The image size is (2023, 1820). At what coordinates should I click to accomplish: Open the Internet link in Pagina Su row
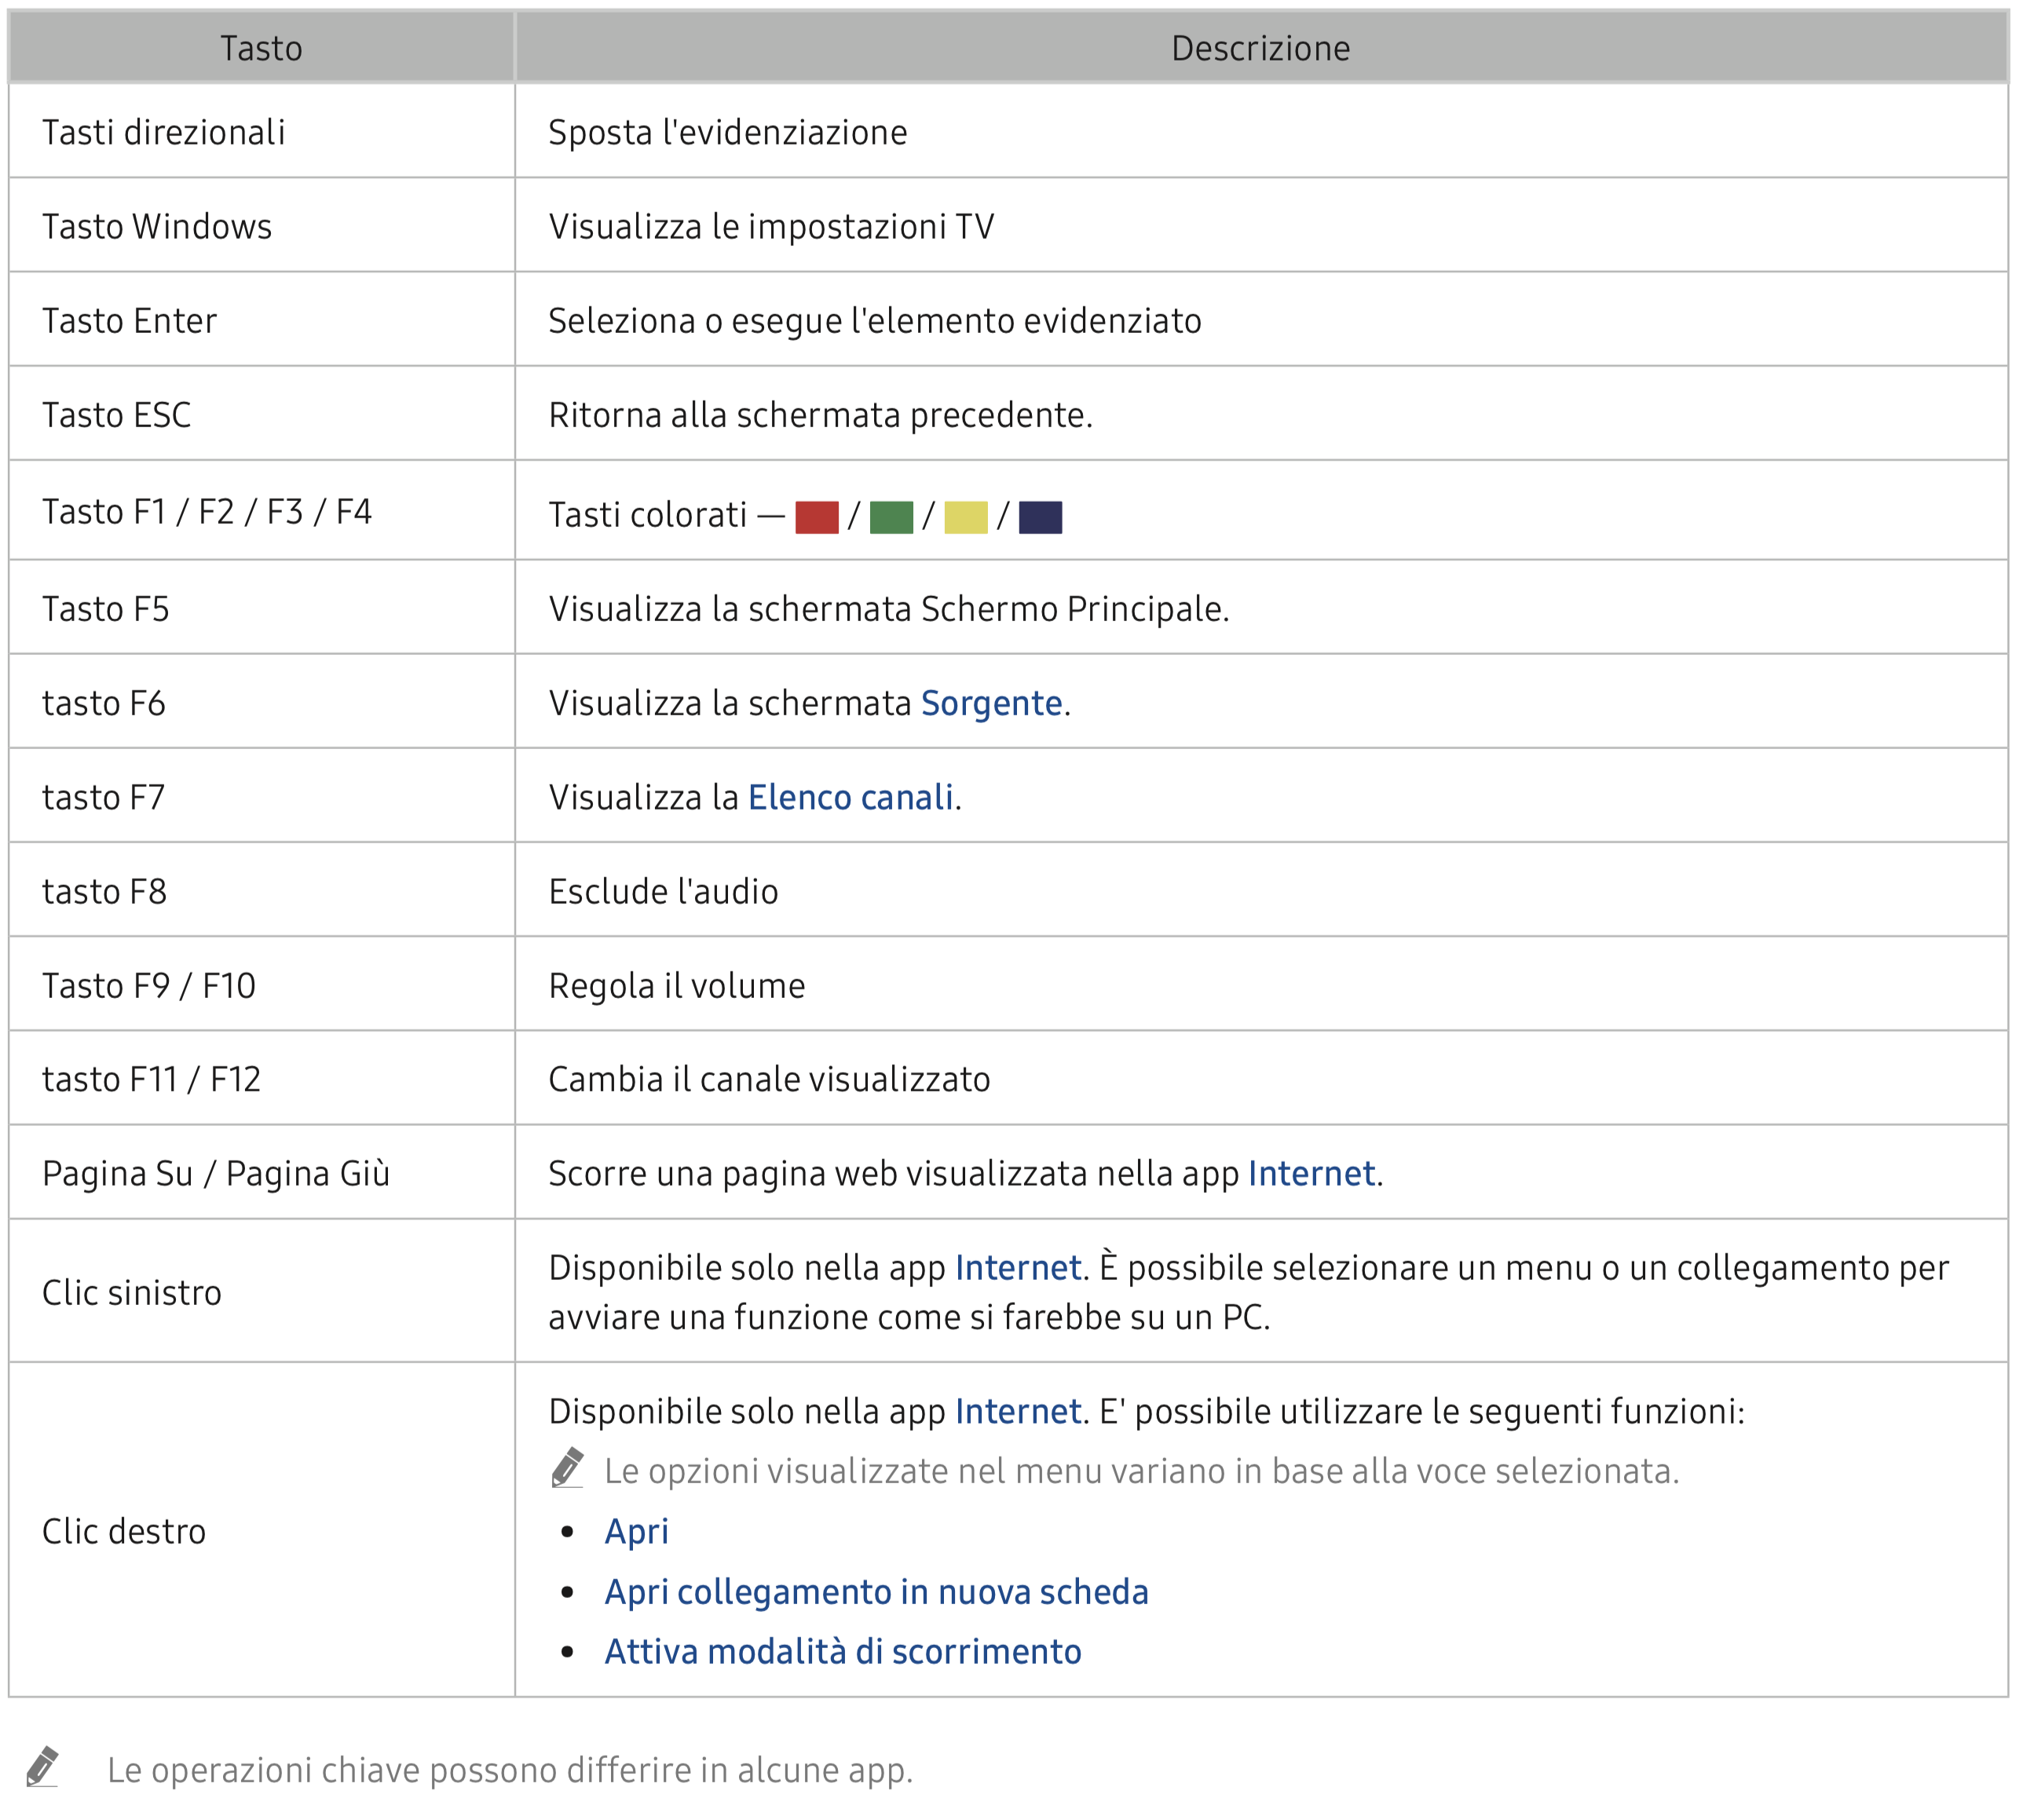1311,1173
